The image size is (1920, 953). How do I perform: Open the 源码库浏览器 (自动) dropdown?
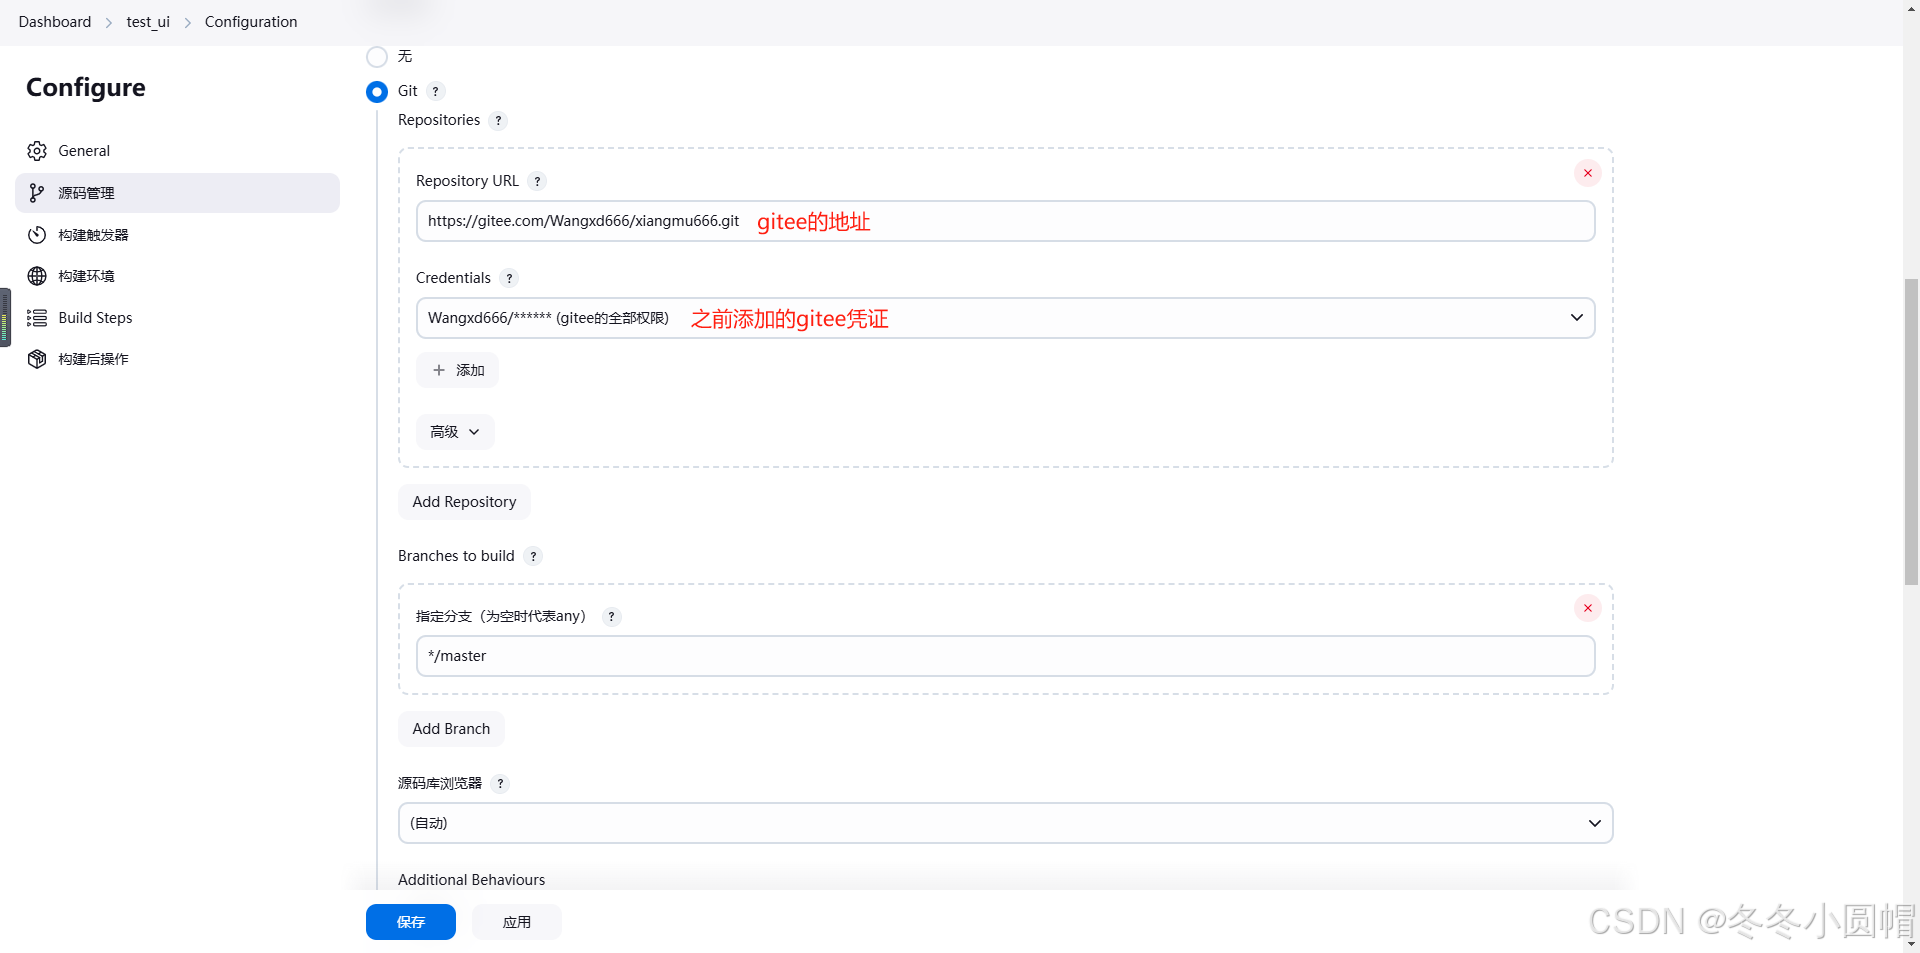[1005, 823]
